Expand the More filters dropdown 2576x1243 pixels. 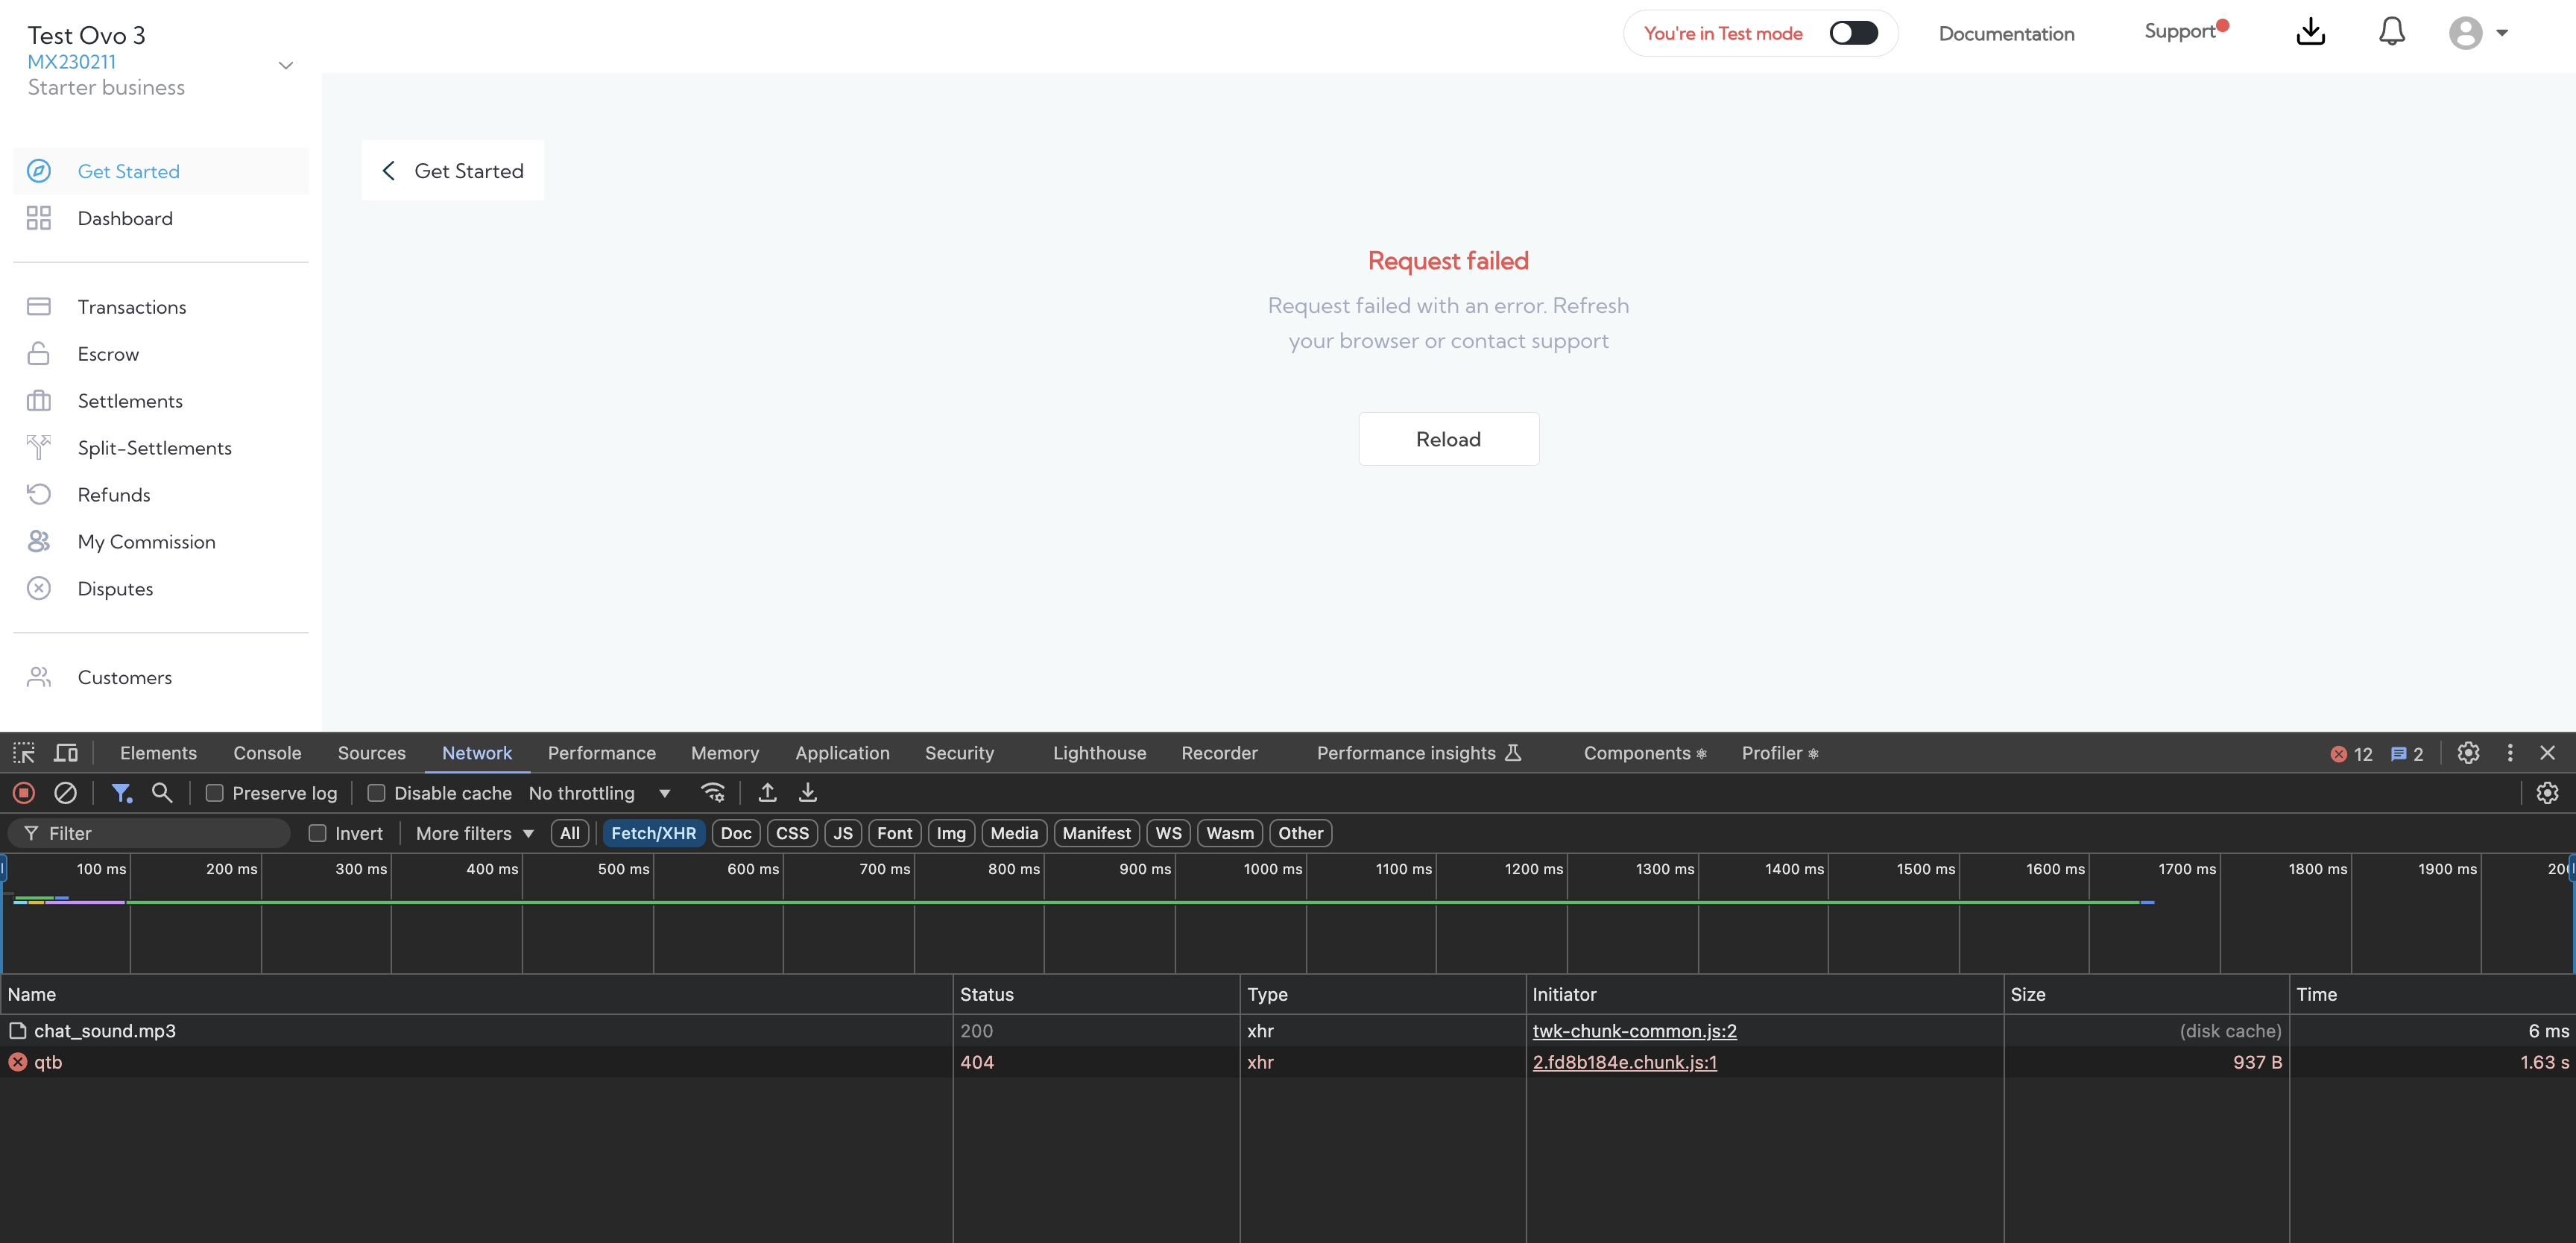click(x=474, y=833)
